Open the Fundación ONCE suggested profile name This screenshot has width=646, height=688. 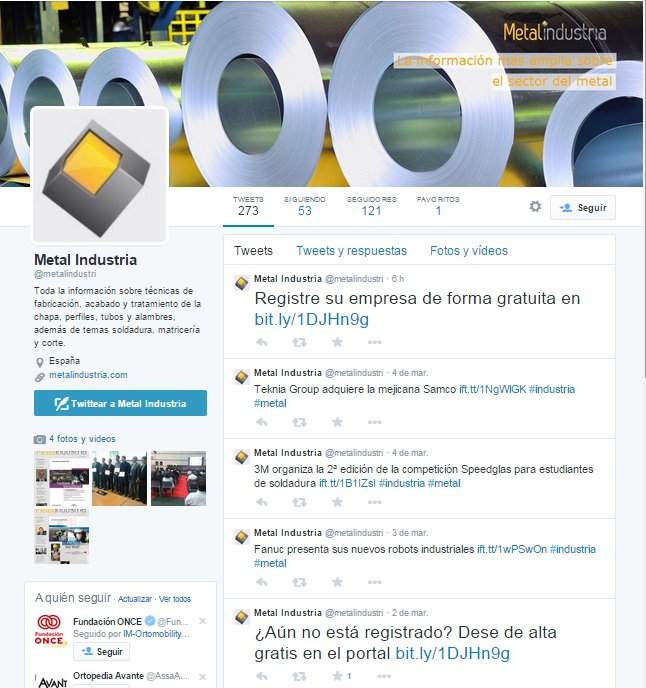click(x=107, y=621)
